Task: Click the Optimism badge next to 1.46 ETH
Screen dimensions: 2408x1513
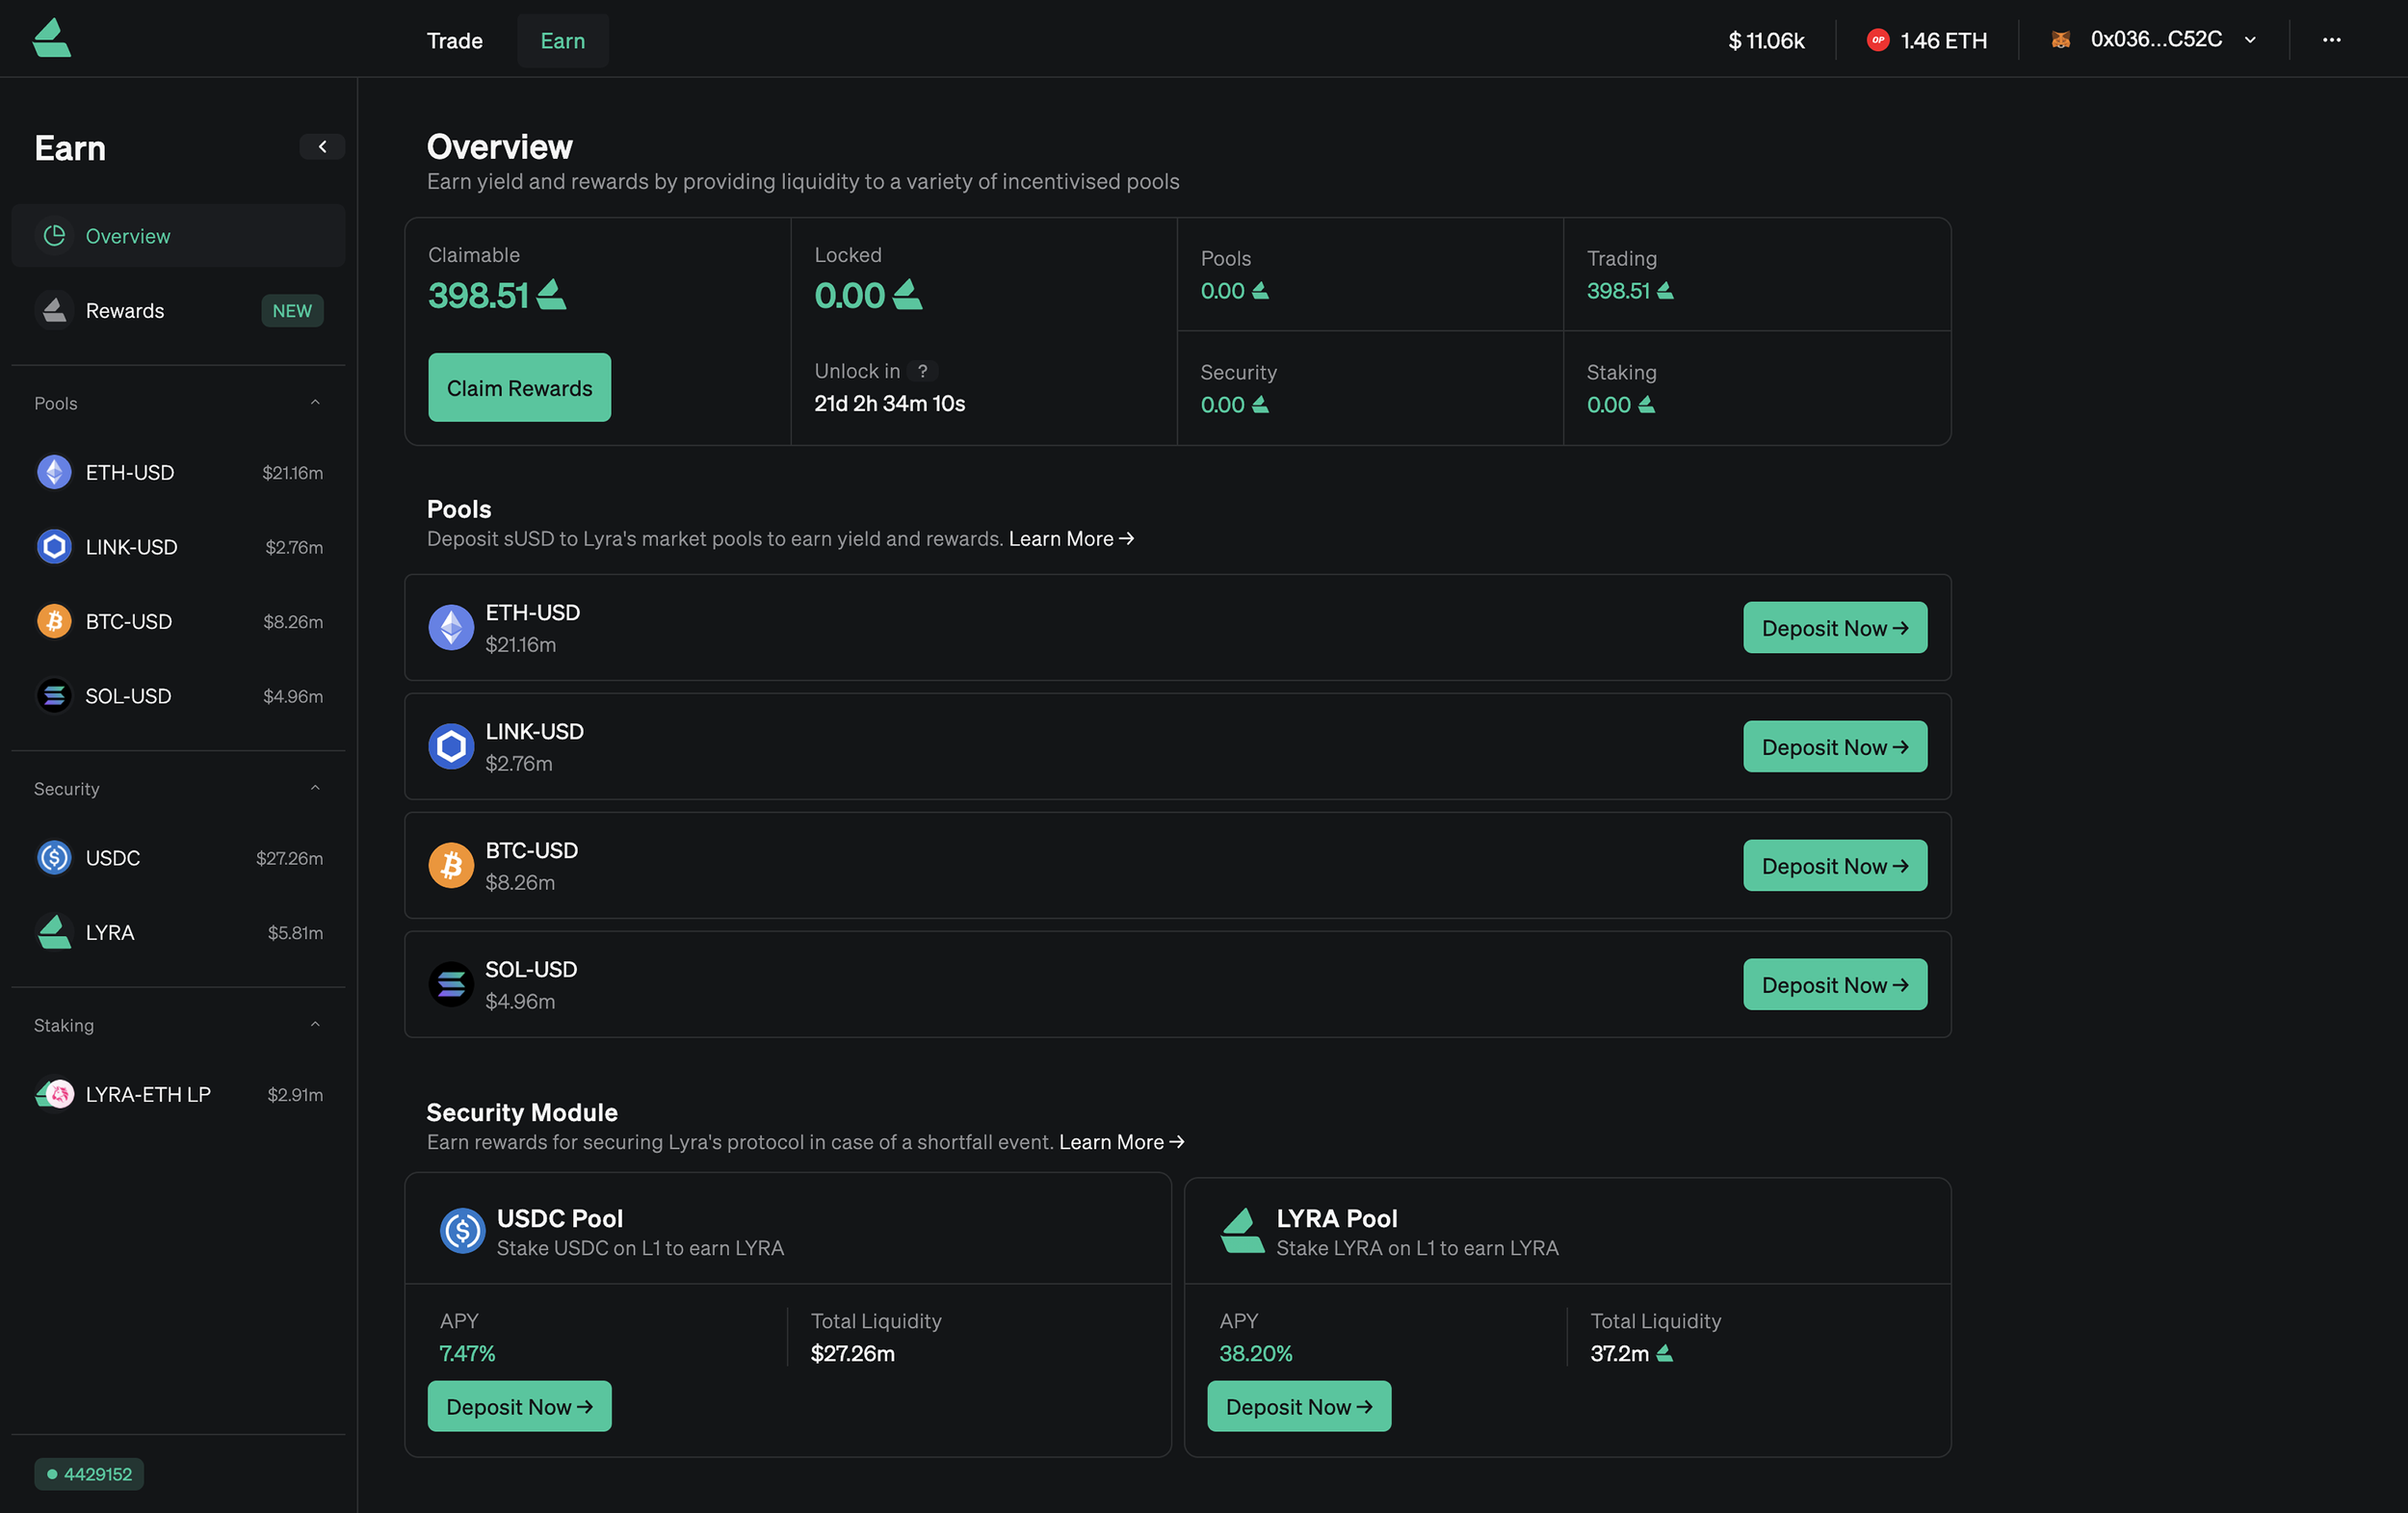Action: click(1879, 40)
